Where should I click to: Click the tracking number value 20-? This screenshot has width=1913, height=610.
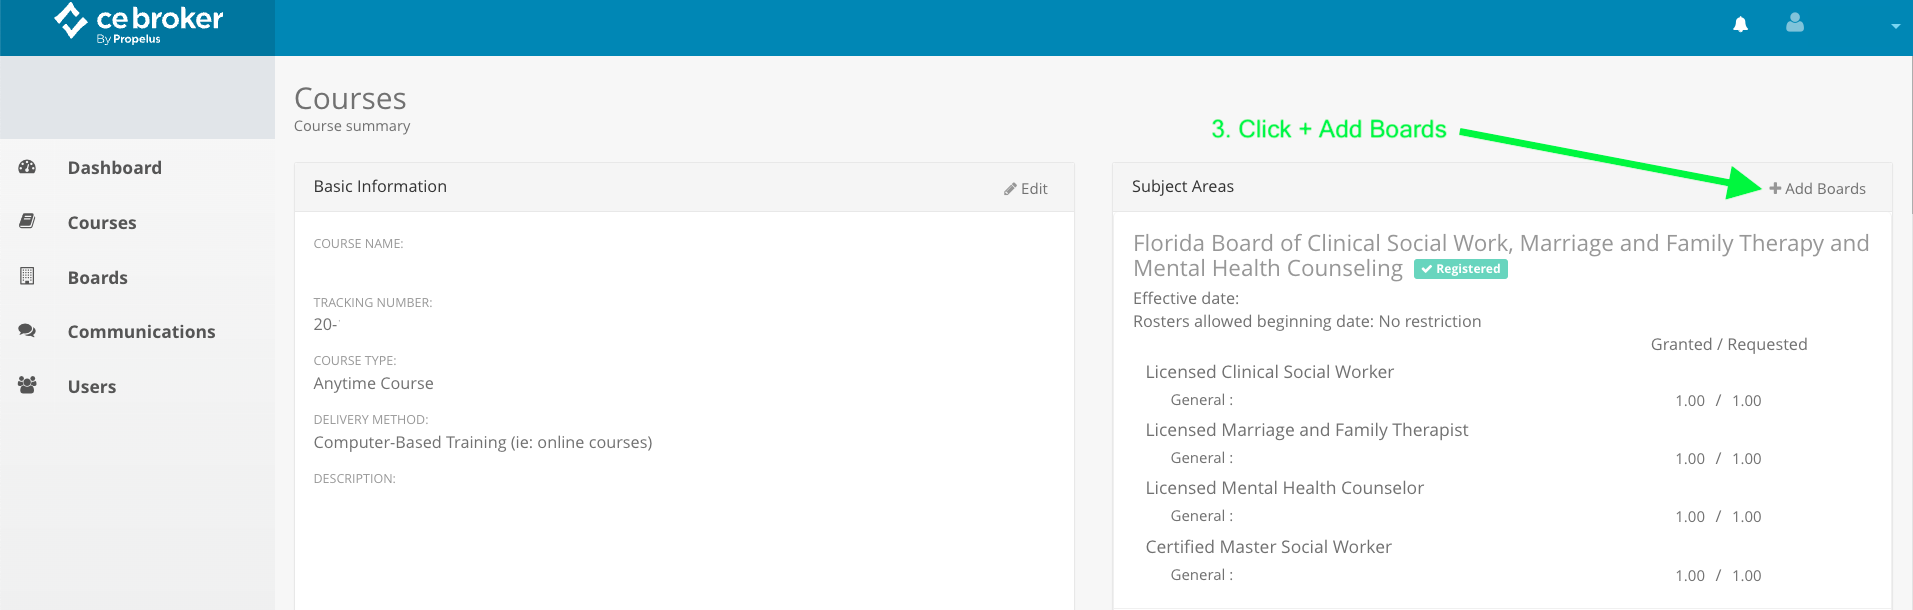coord(326,325)
